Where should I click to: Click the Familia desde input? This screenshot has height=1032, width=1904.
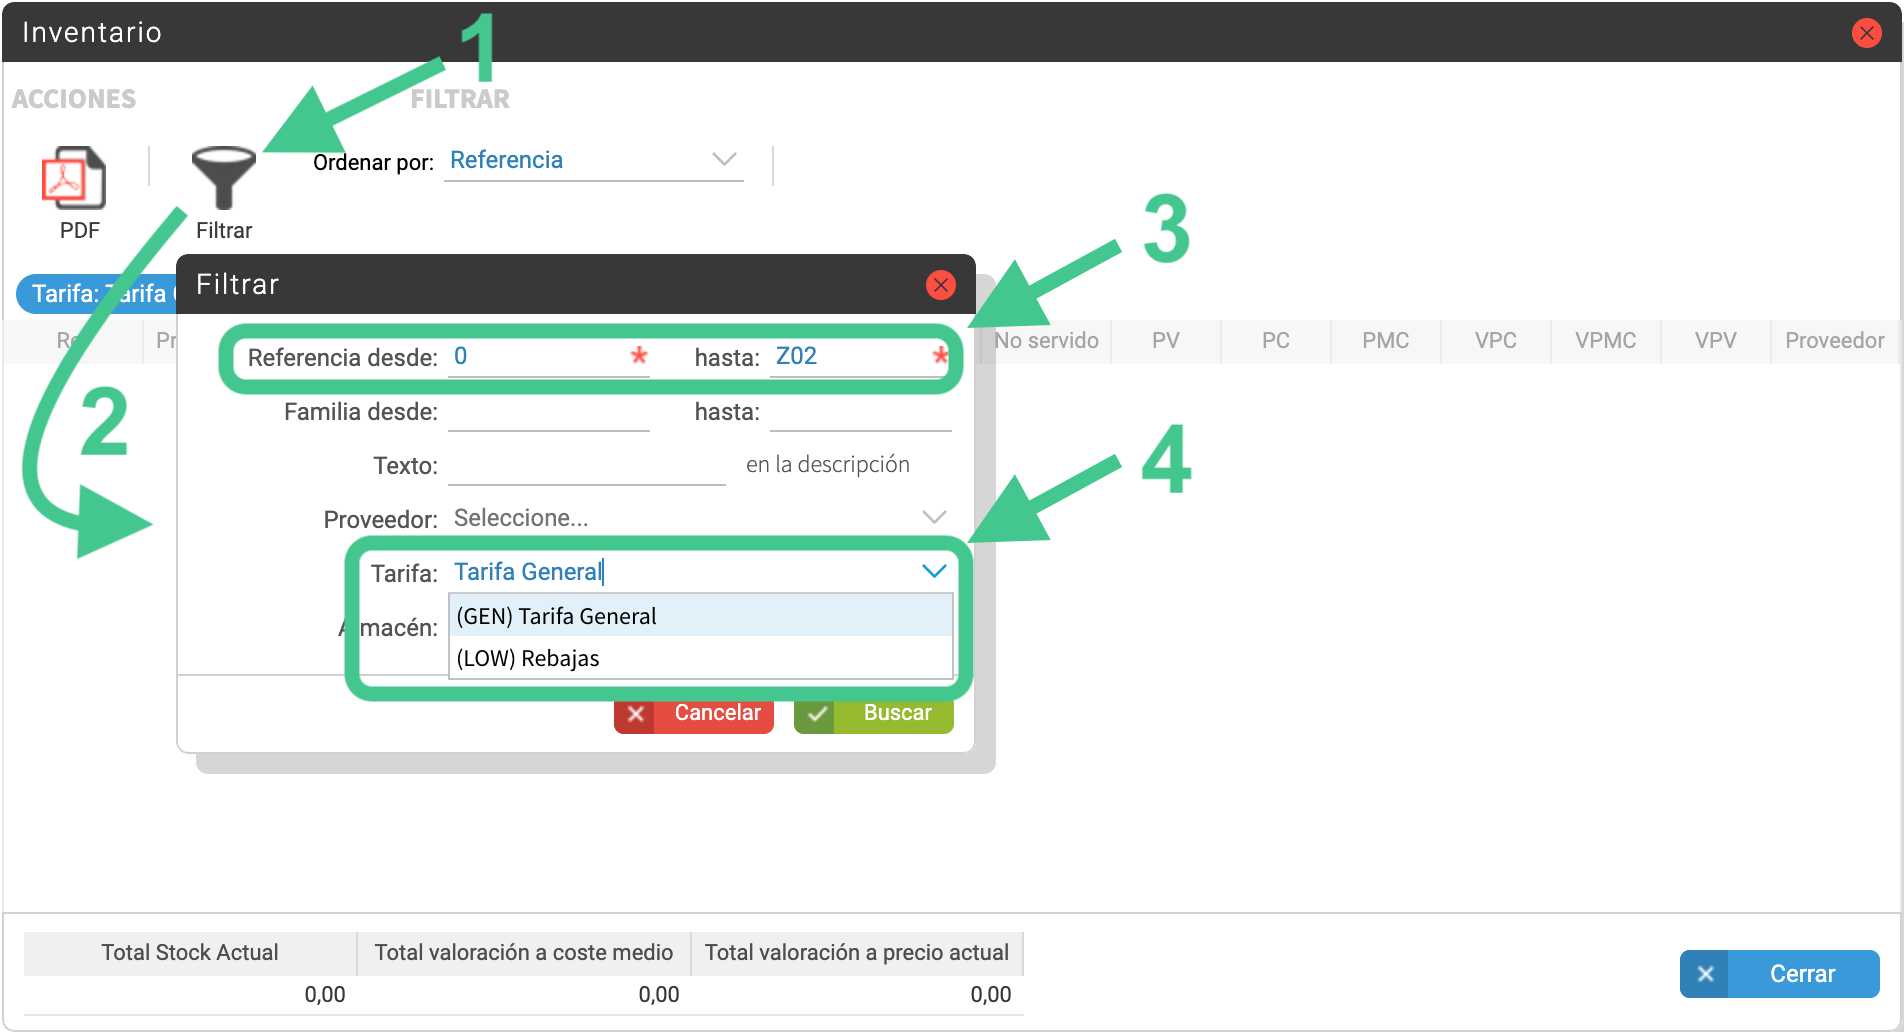pyautogui.click(x=549, y=412)
